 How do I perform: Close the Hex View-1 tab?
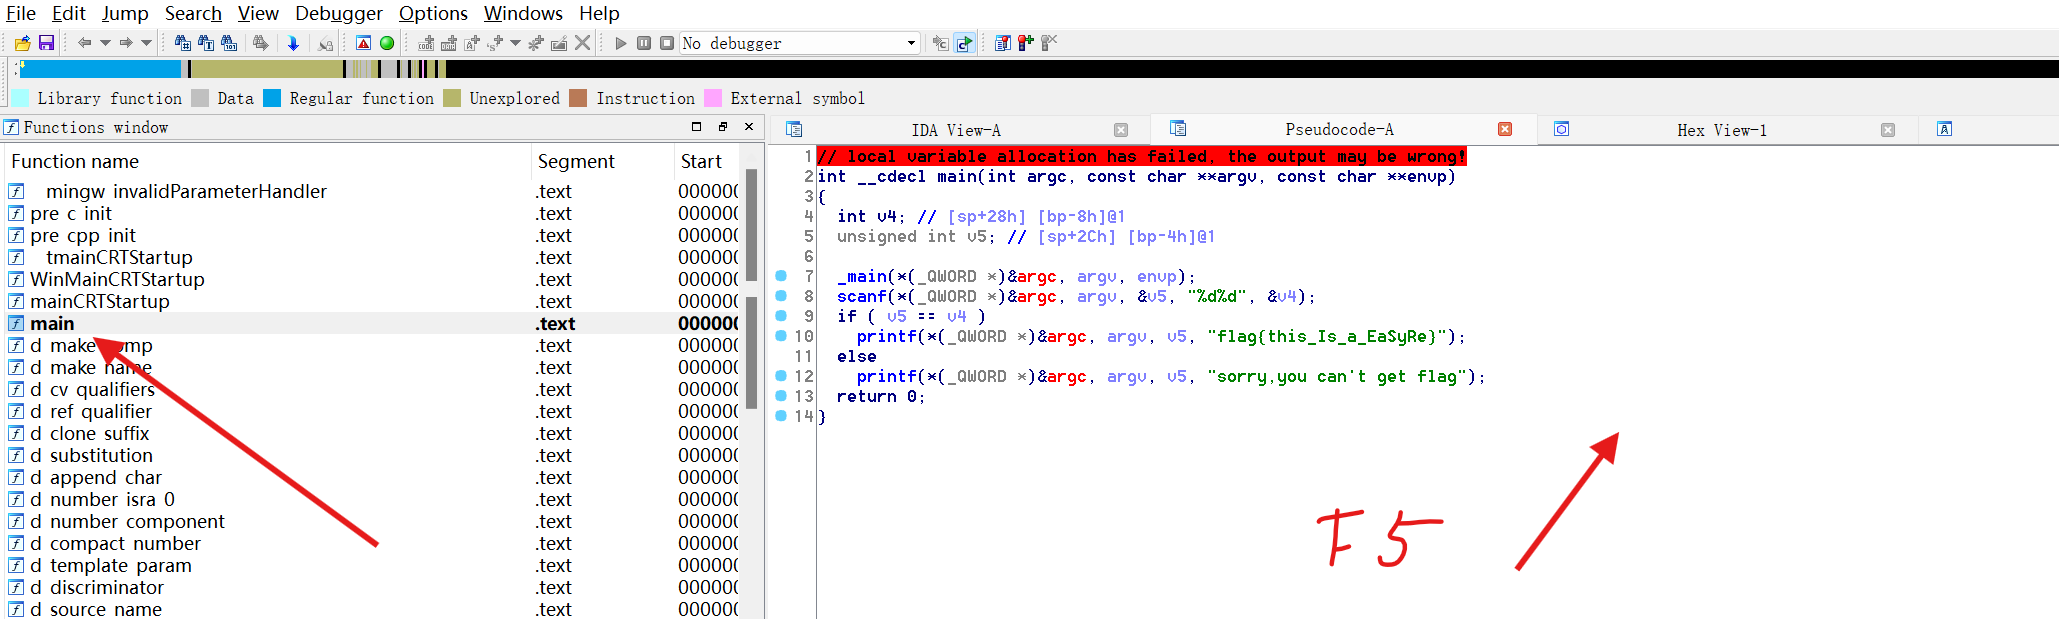pos(1888,130)
